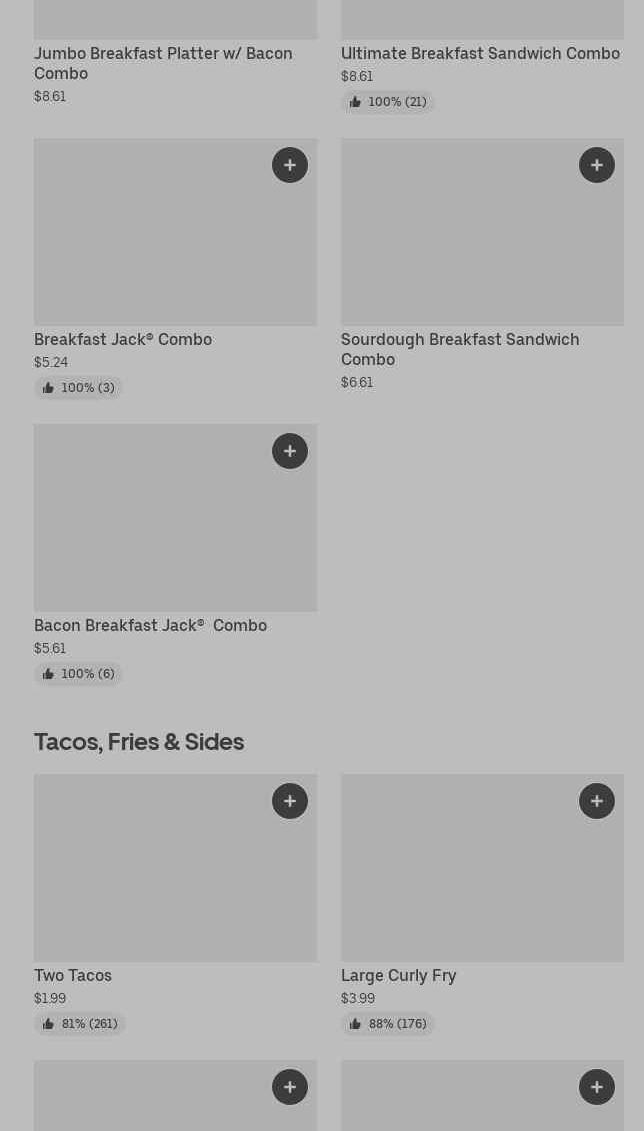Open Ultimate Breakfast Sandwich Combo item
This screenshot has width=644, height=1131.
(x=480, y=53)
